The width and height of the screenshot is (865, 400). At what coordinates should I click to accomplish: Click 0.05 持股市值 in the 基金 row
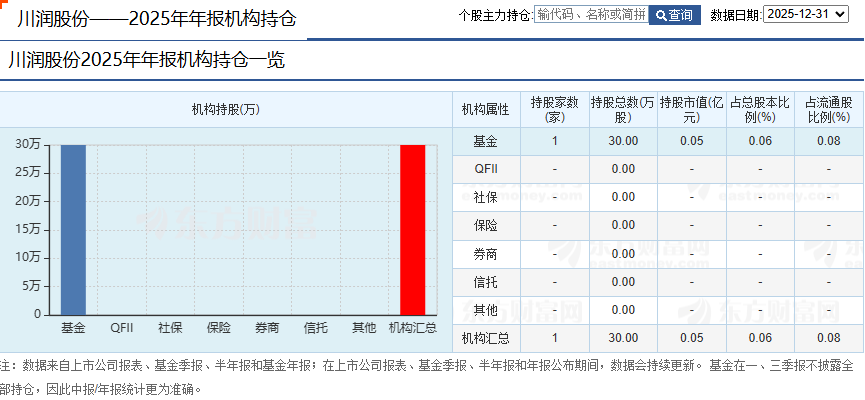tap(692, 141)
